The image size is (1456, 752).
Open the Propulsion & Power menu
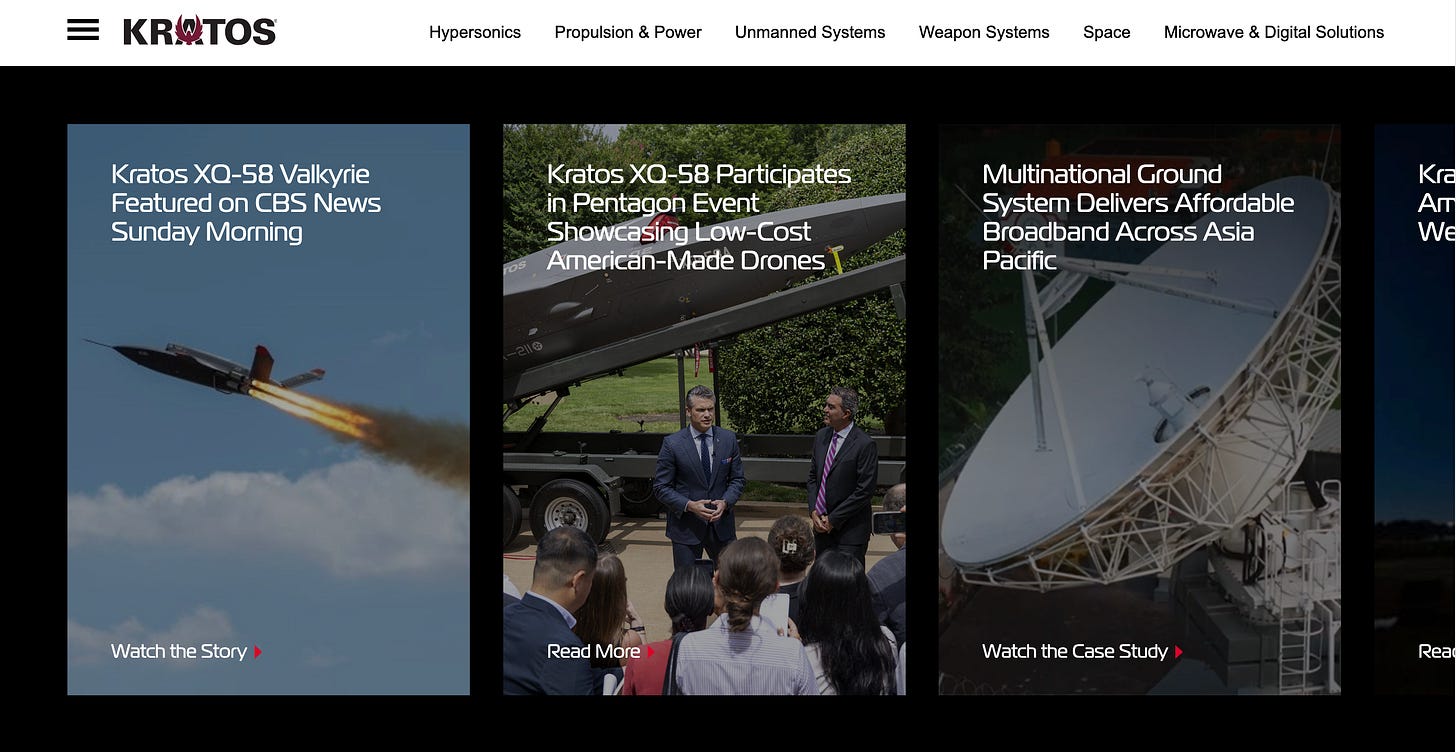(628, 32)
